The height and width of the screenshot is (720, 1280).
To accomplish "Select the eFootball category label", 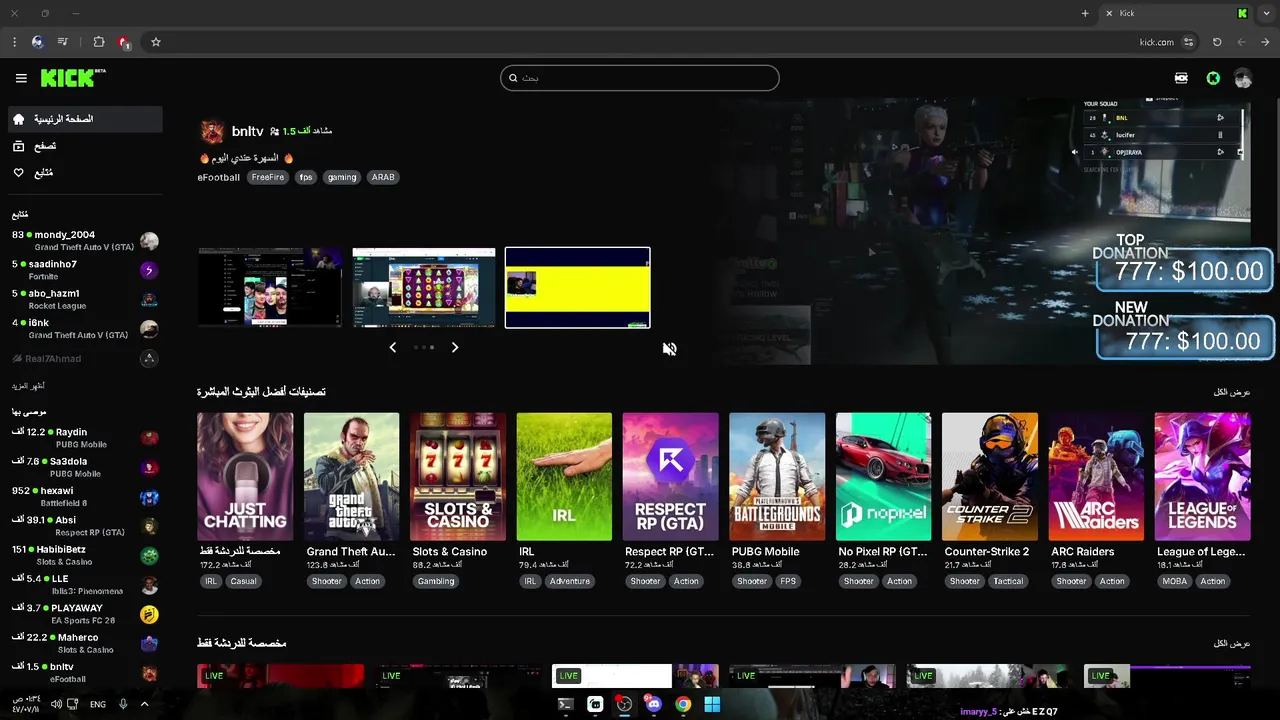I will (219, 177).
